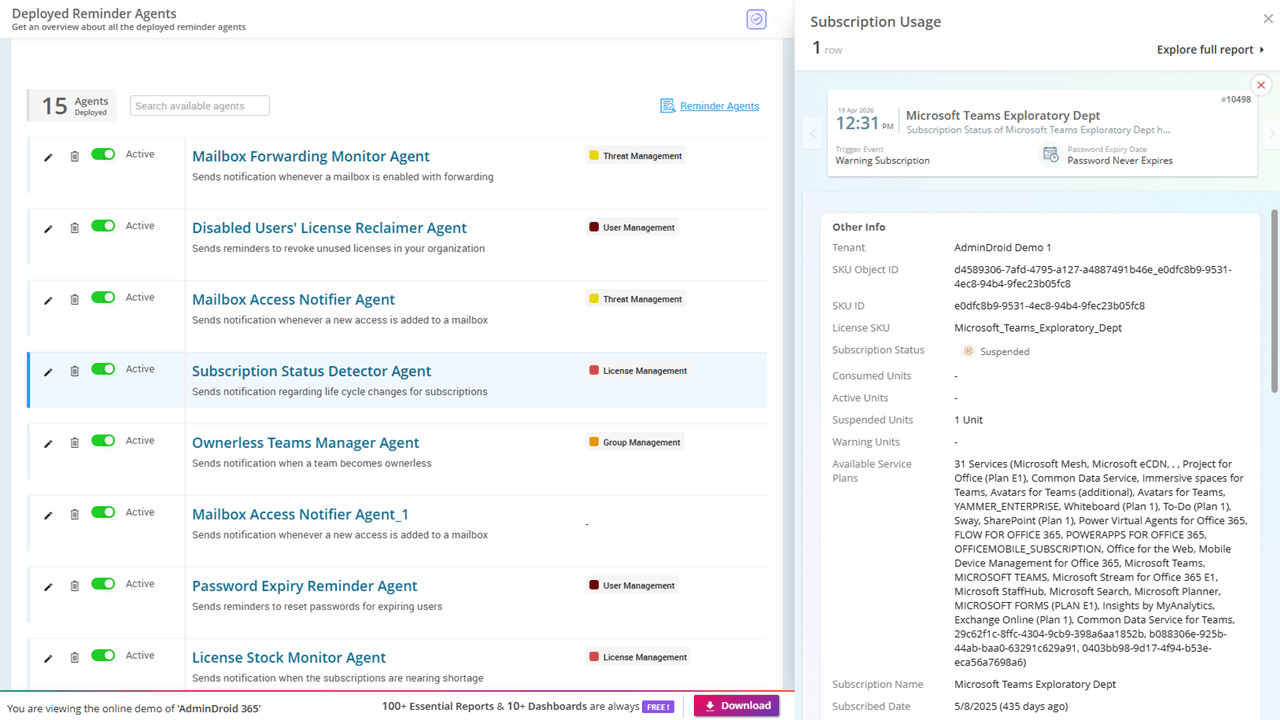Screen dimensions: 1280x720
Task: Close the Subscription Usage panel
Action: click(1269, 19)
